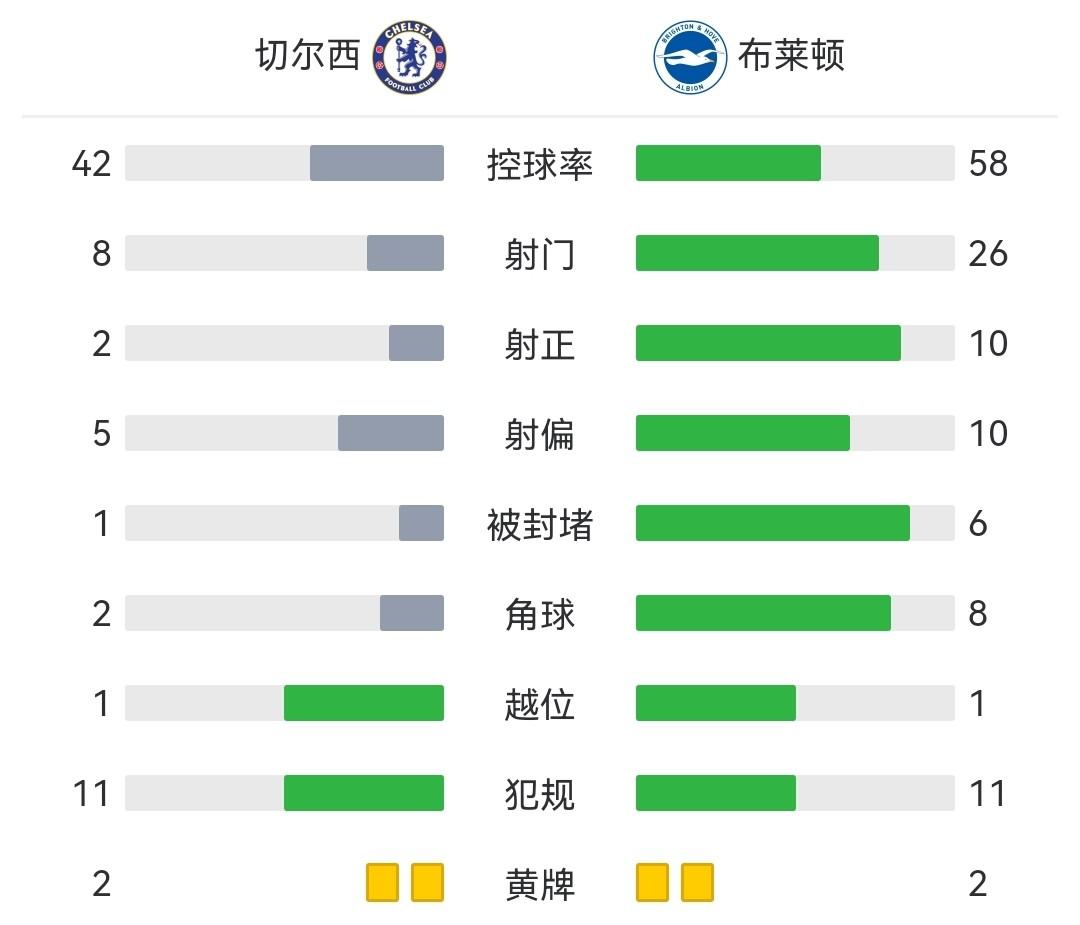This screenshot has height=925, width=1080.
Task: Click the 射正 shots on target label
Action: [540, 344]
